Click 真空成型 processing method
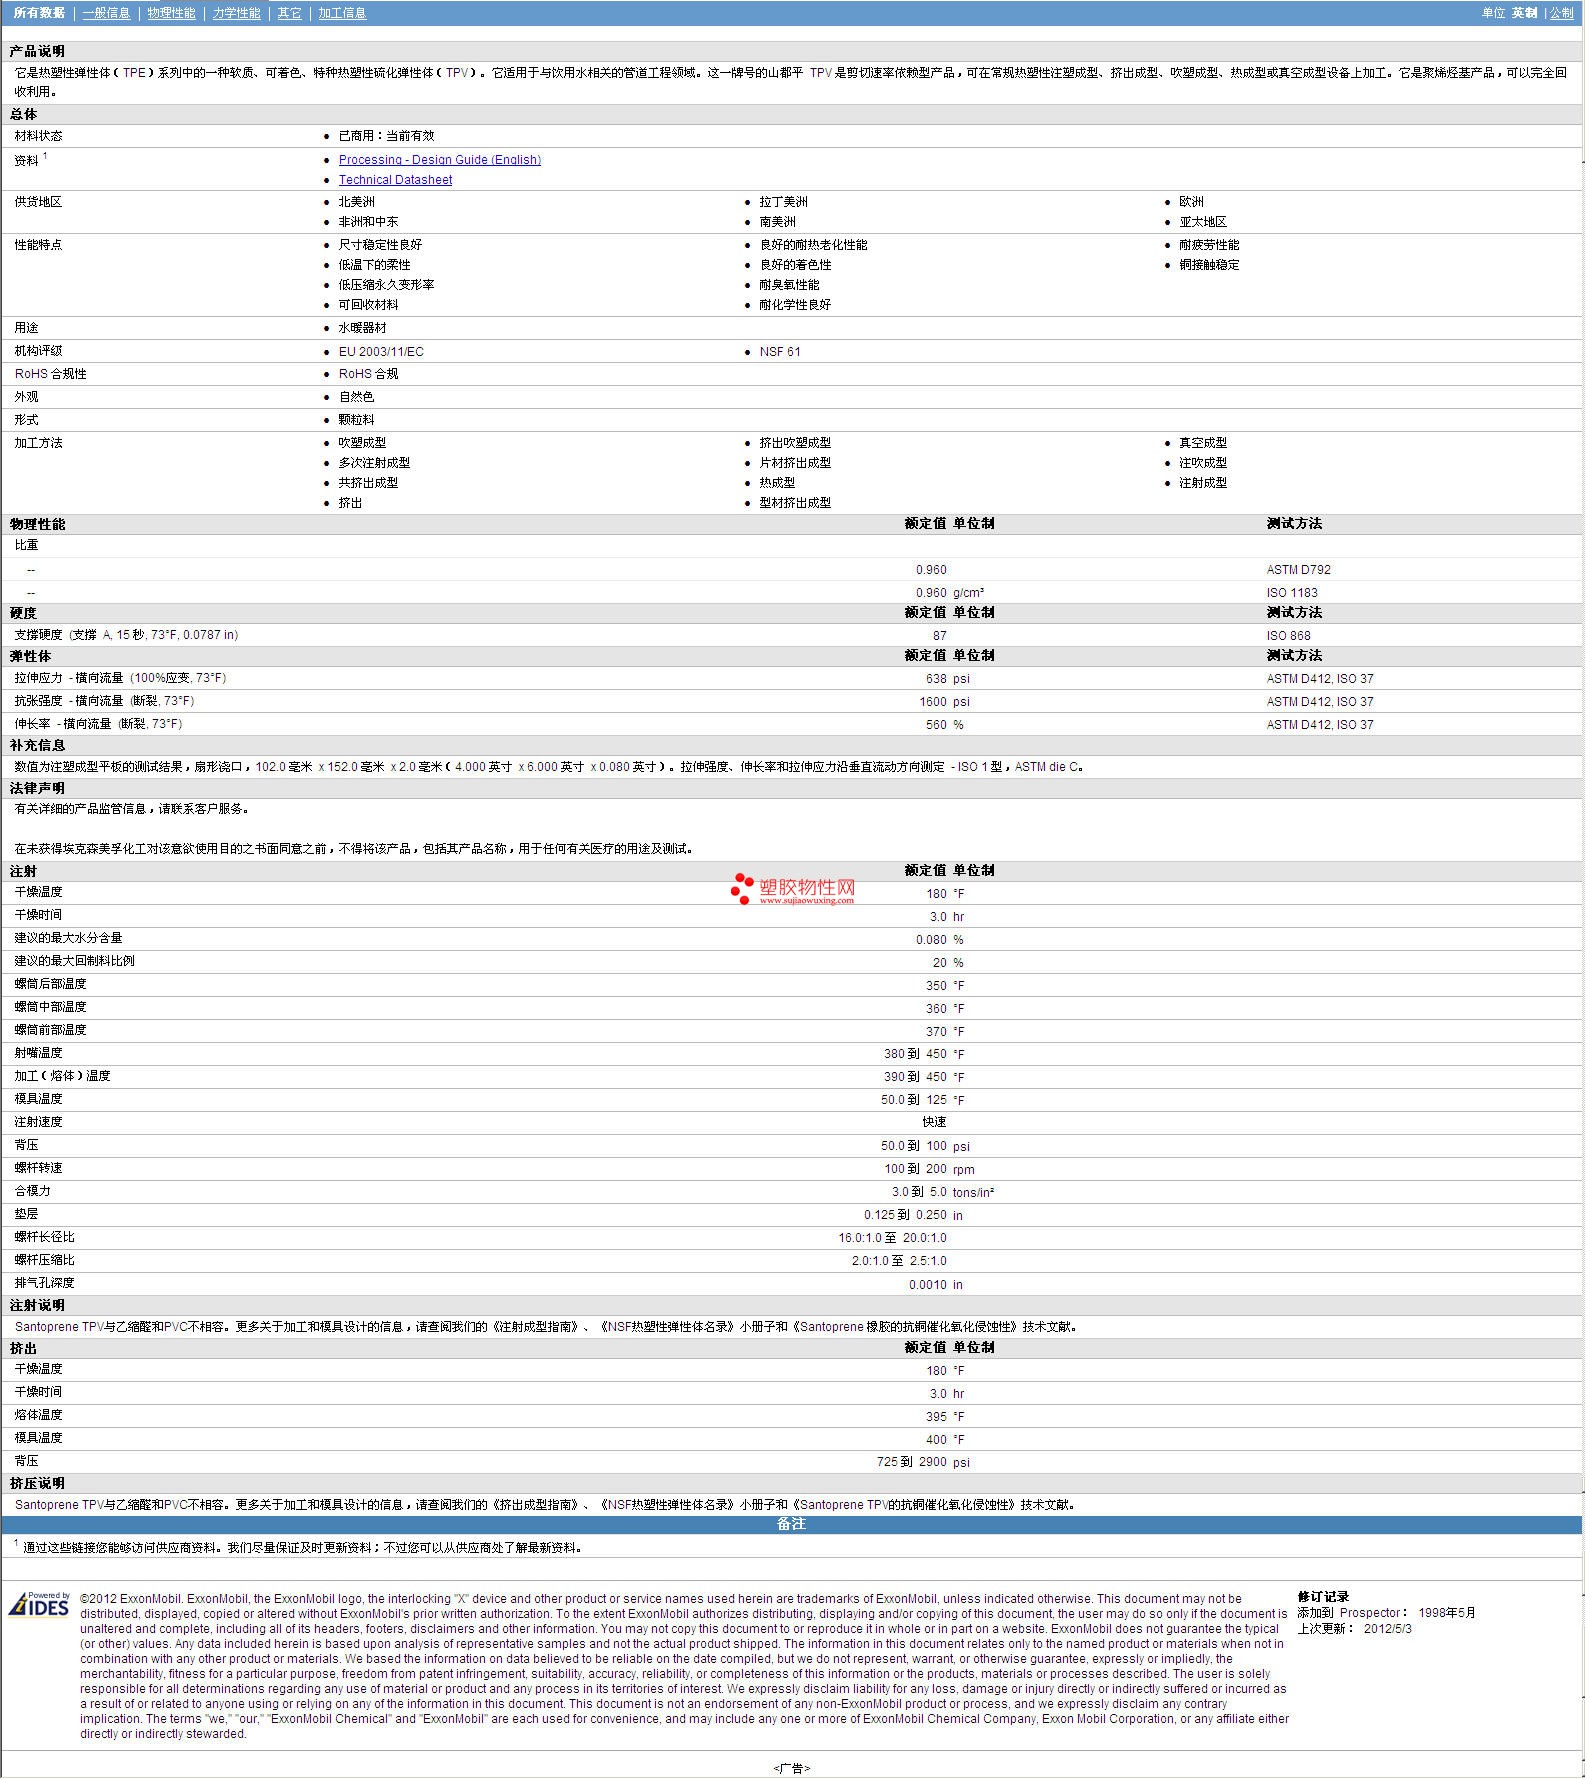Screen dimensions: 1585x1779 [x=1202, y=443]
